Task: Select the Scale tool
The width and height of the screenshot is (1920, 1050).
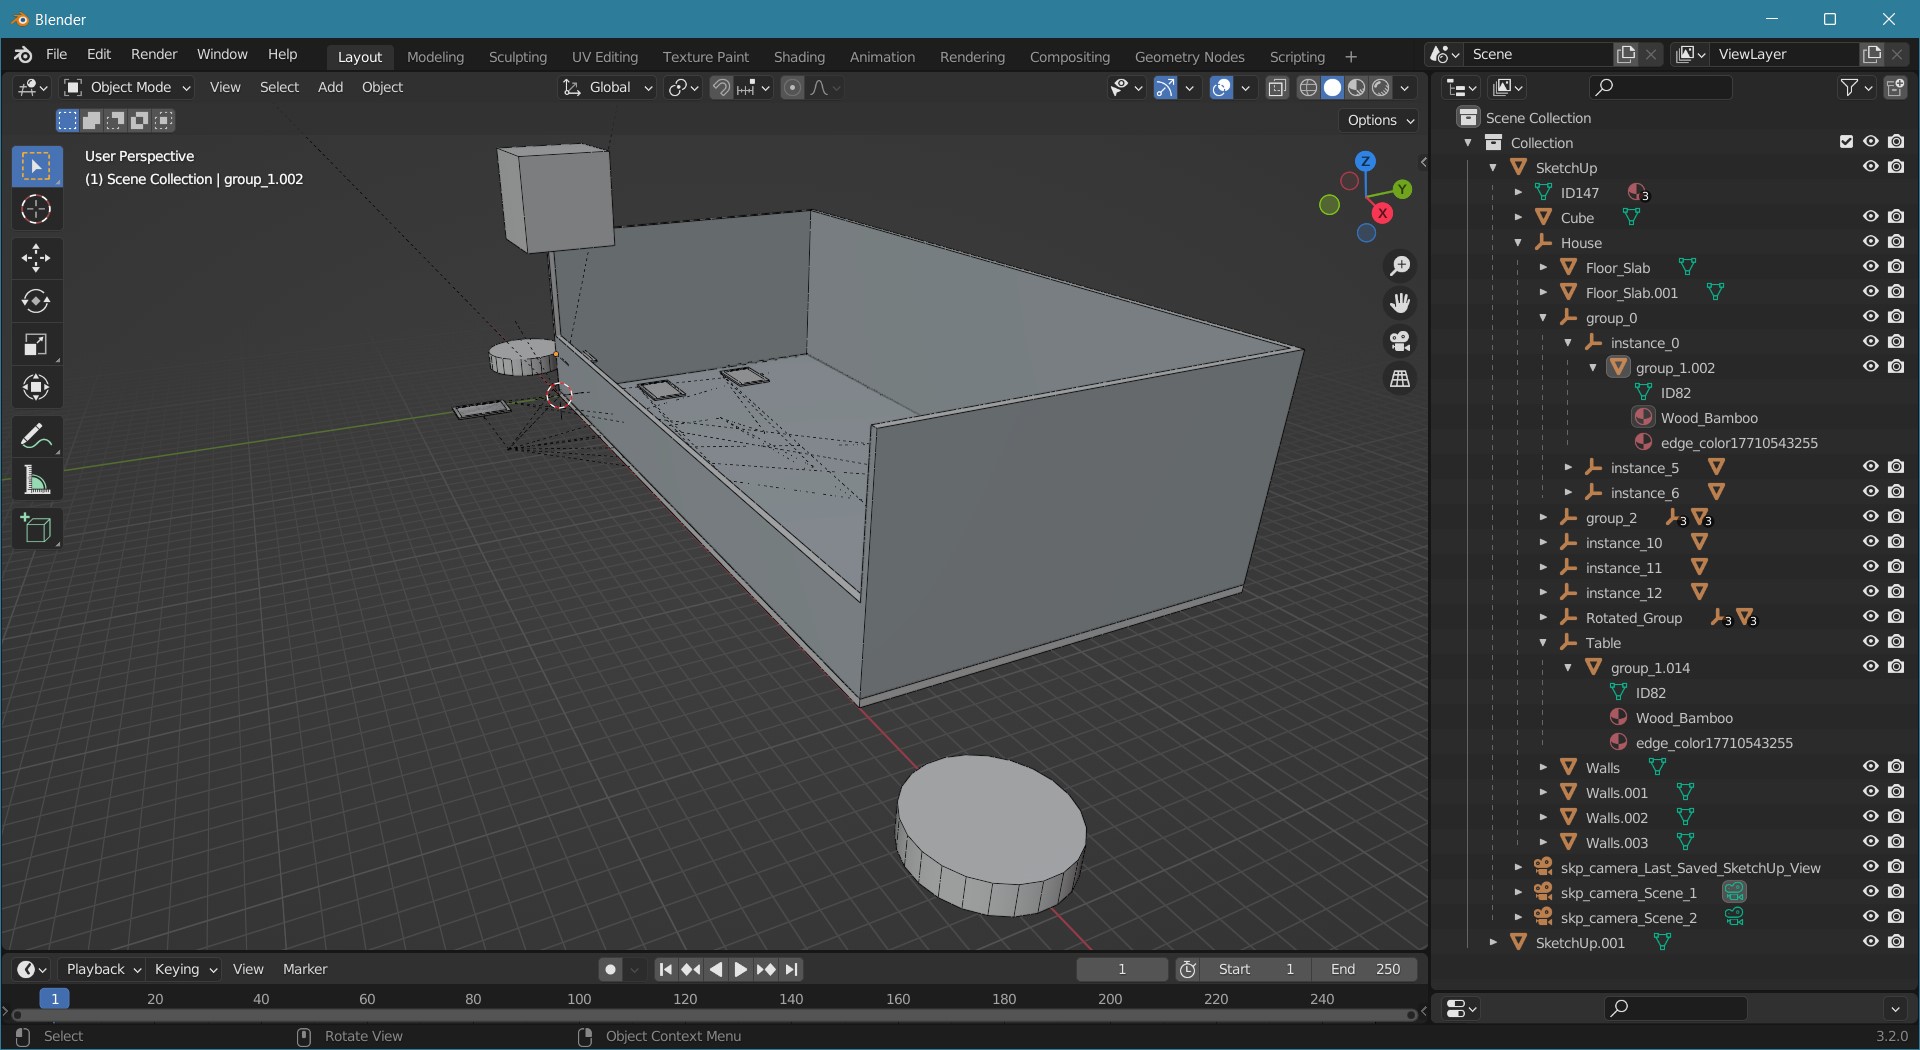Action: tap(36, 344)
